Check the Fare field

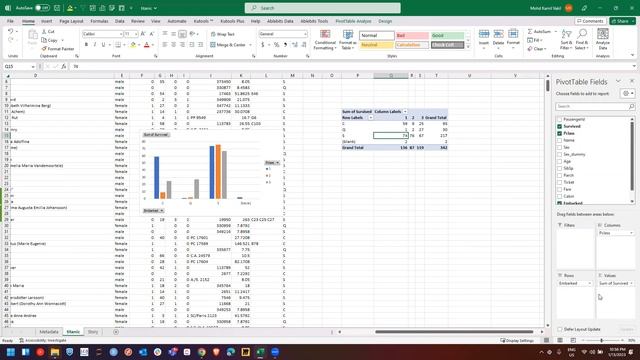tap(560, 189)
